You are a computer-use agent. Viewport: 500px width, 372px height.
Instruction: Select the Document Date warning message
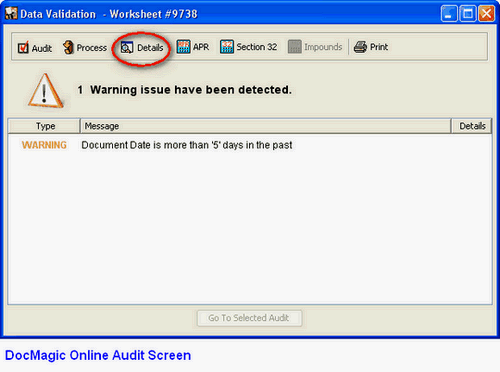point(187,145)
